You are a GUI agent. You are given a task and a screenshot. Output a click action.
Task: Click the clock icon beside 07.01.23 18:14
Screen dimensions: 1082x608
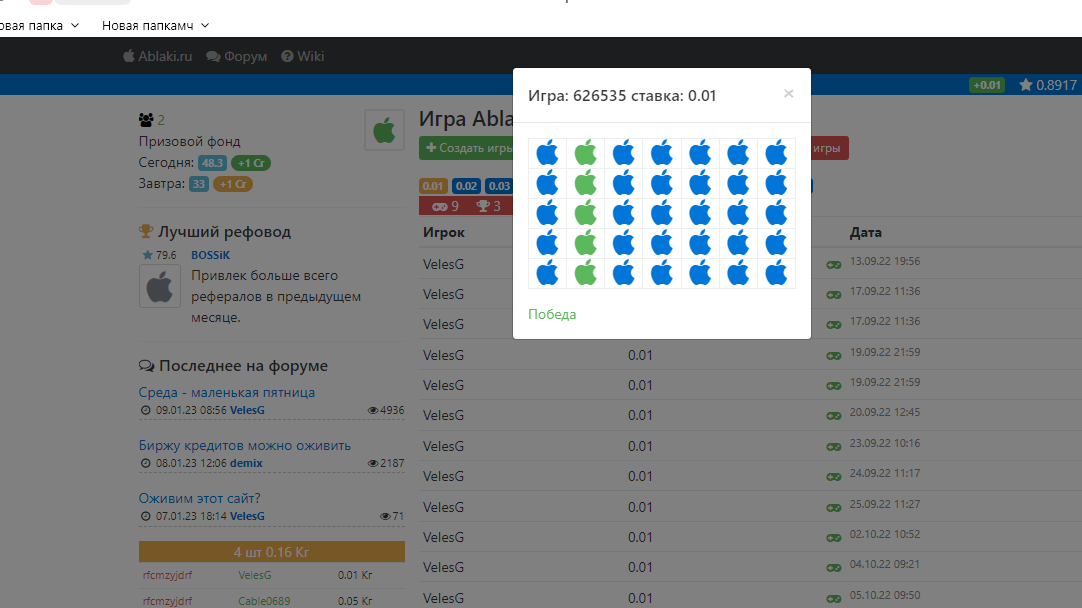coord(146,516)
